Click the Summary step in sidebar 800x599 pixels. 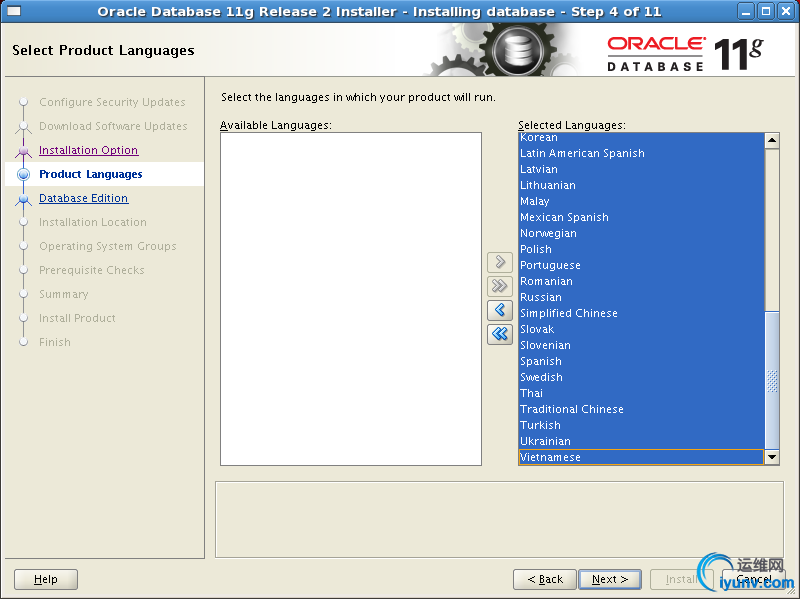[x=64, y=294]
